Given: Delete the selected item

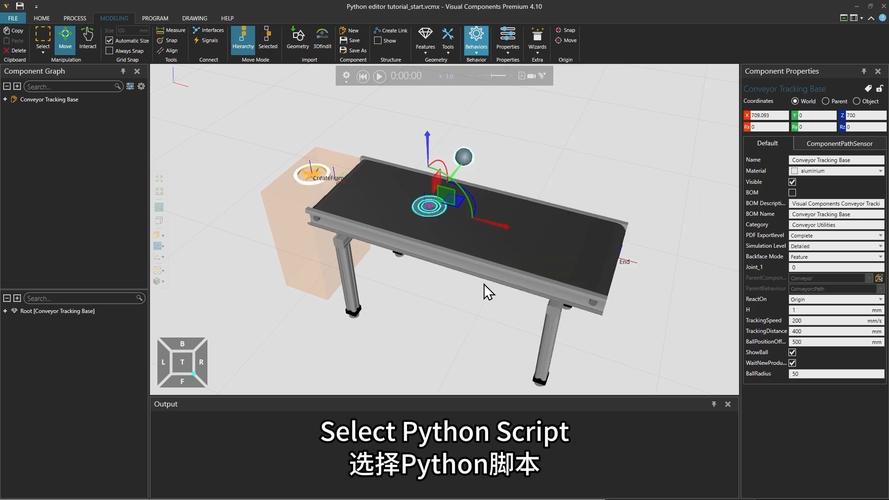Looking at the screenshot, I should point(15,50).
